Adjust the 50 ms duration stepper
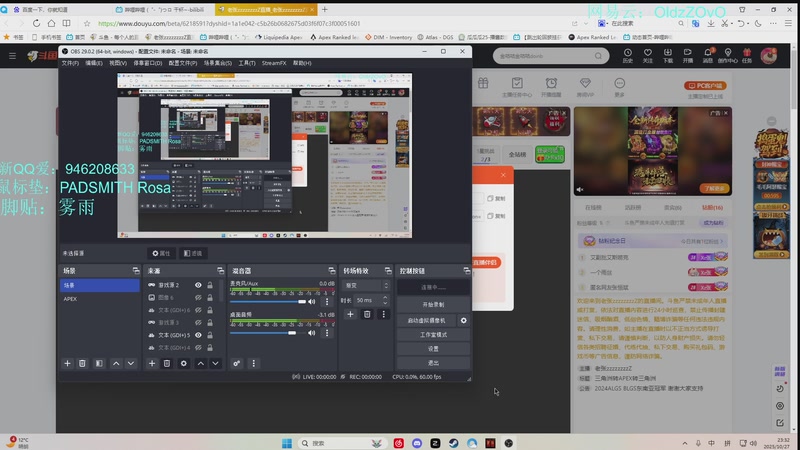 (385, 300)
